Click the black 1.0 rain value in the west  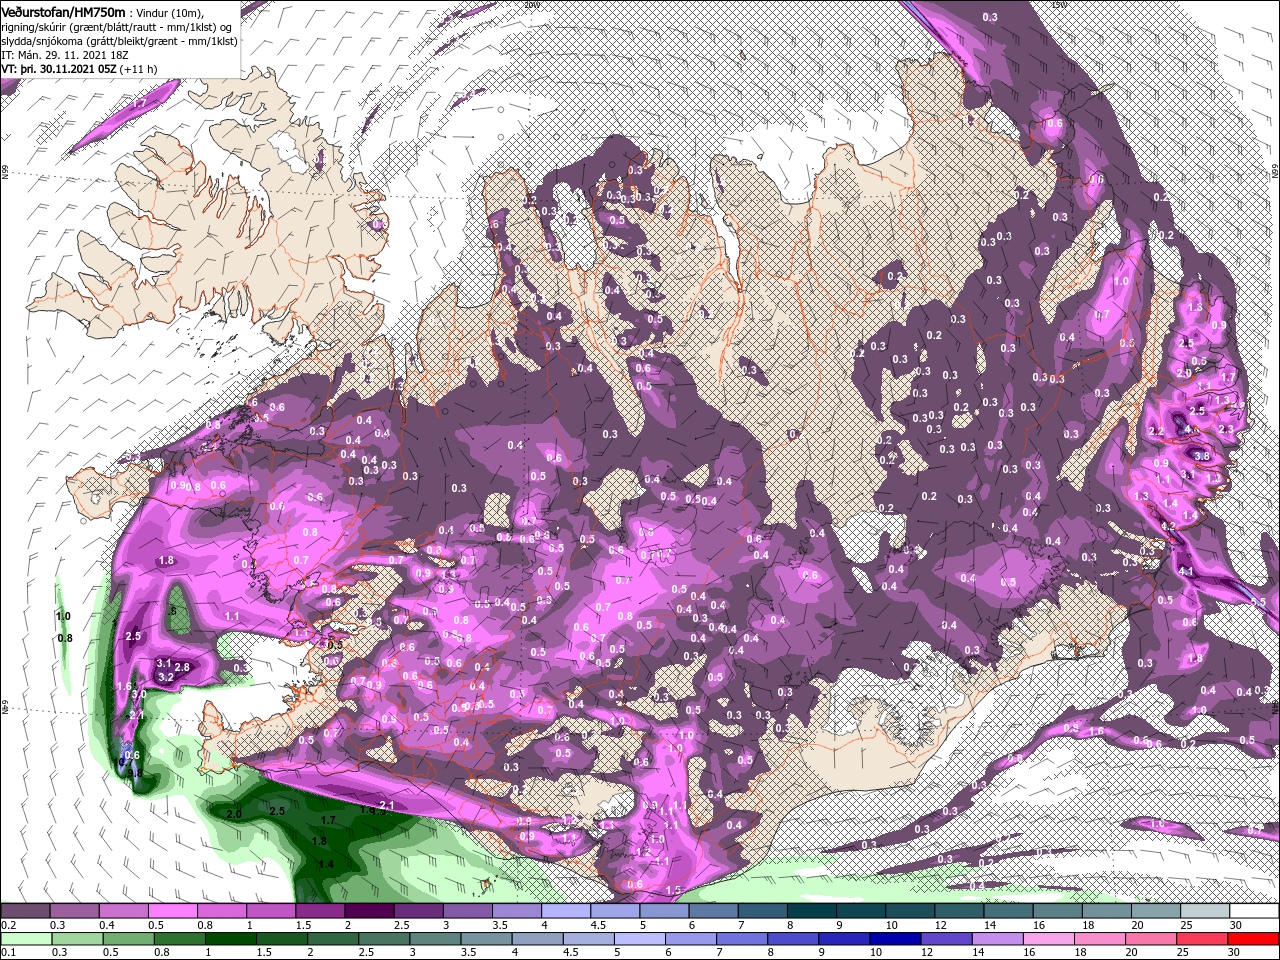(x=64, y=616)
